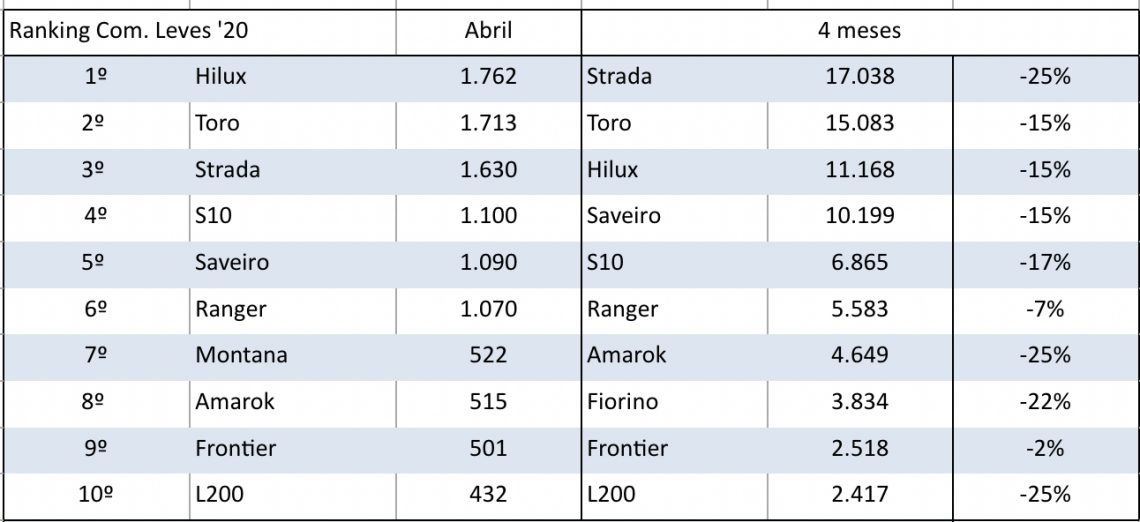Select the -7% variation cell
Image resolution: width=1140 pixels, height=522 pixels.
click(x=1045, y=309)
